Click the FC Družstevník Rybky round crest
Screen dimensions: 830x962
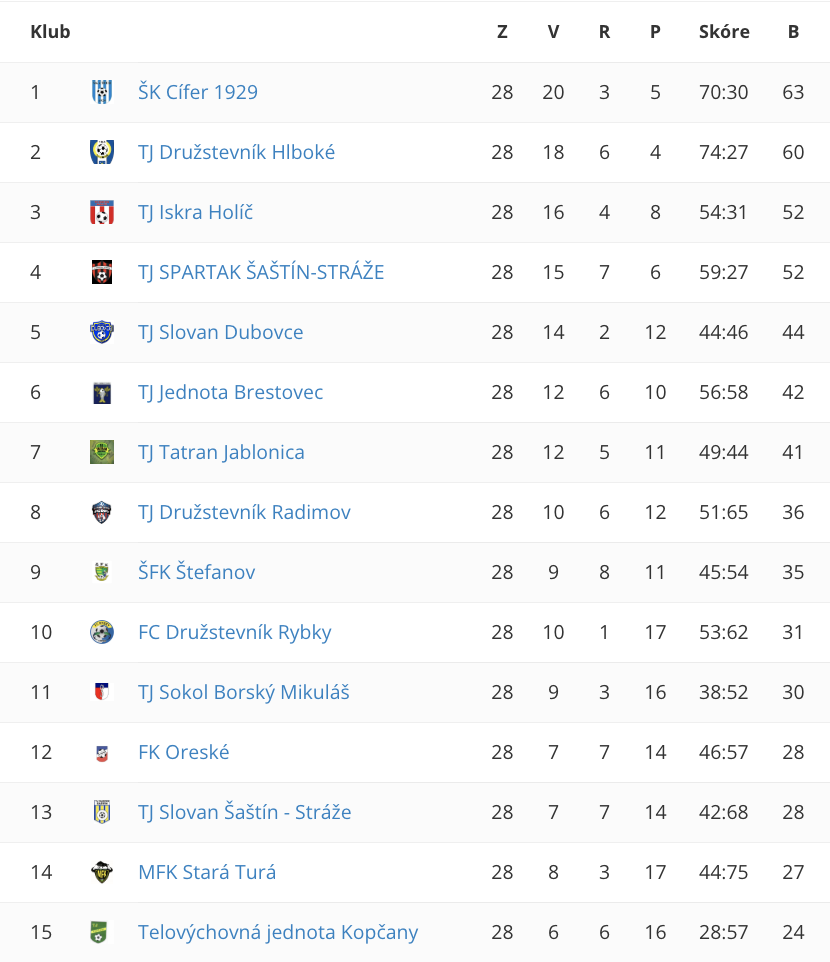click(102, 632)
